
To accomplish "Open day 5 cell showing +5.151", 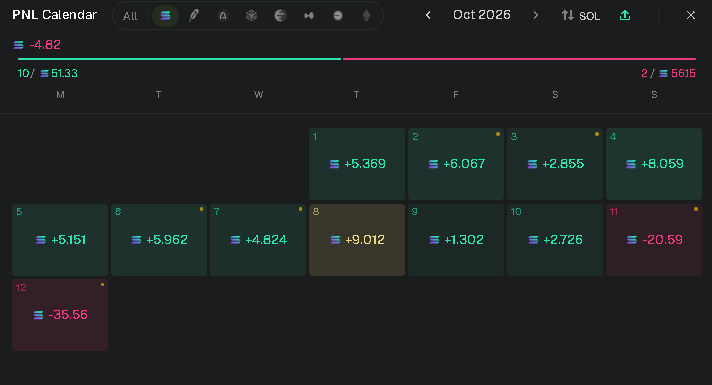I will click(60, 240).
